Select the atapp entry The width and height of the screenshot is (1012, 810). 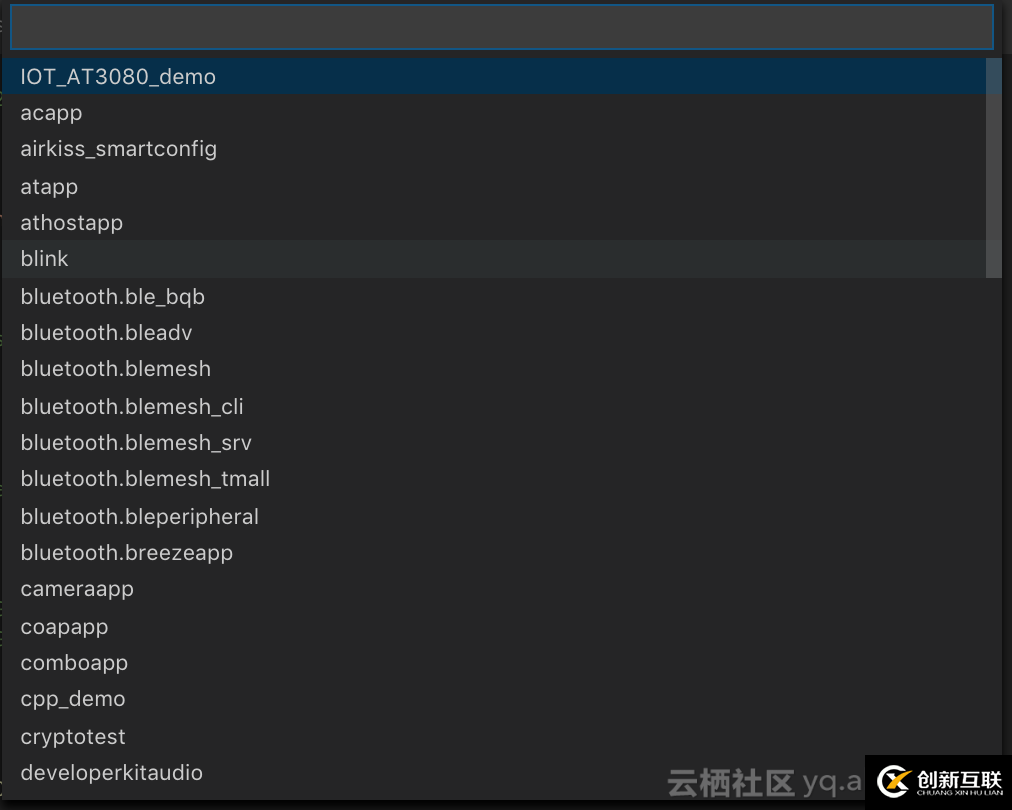(48, 186)
